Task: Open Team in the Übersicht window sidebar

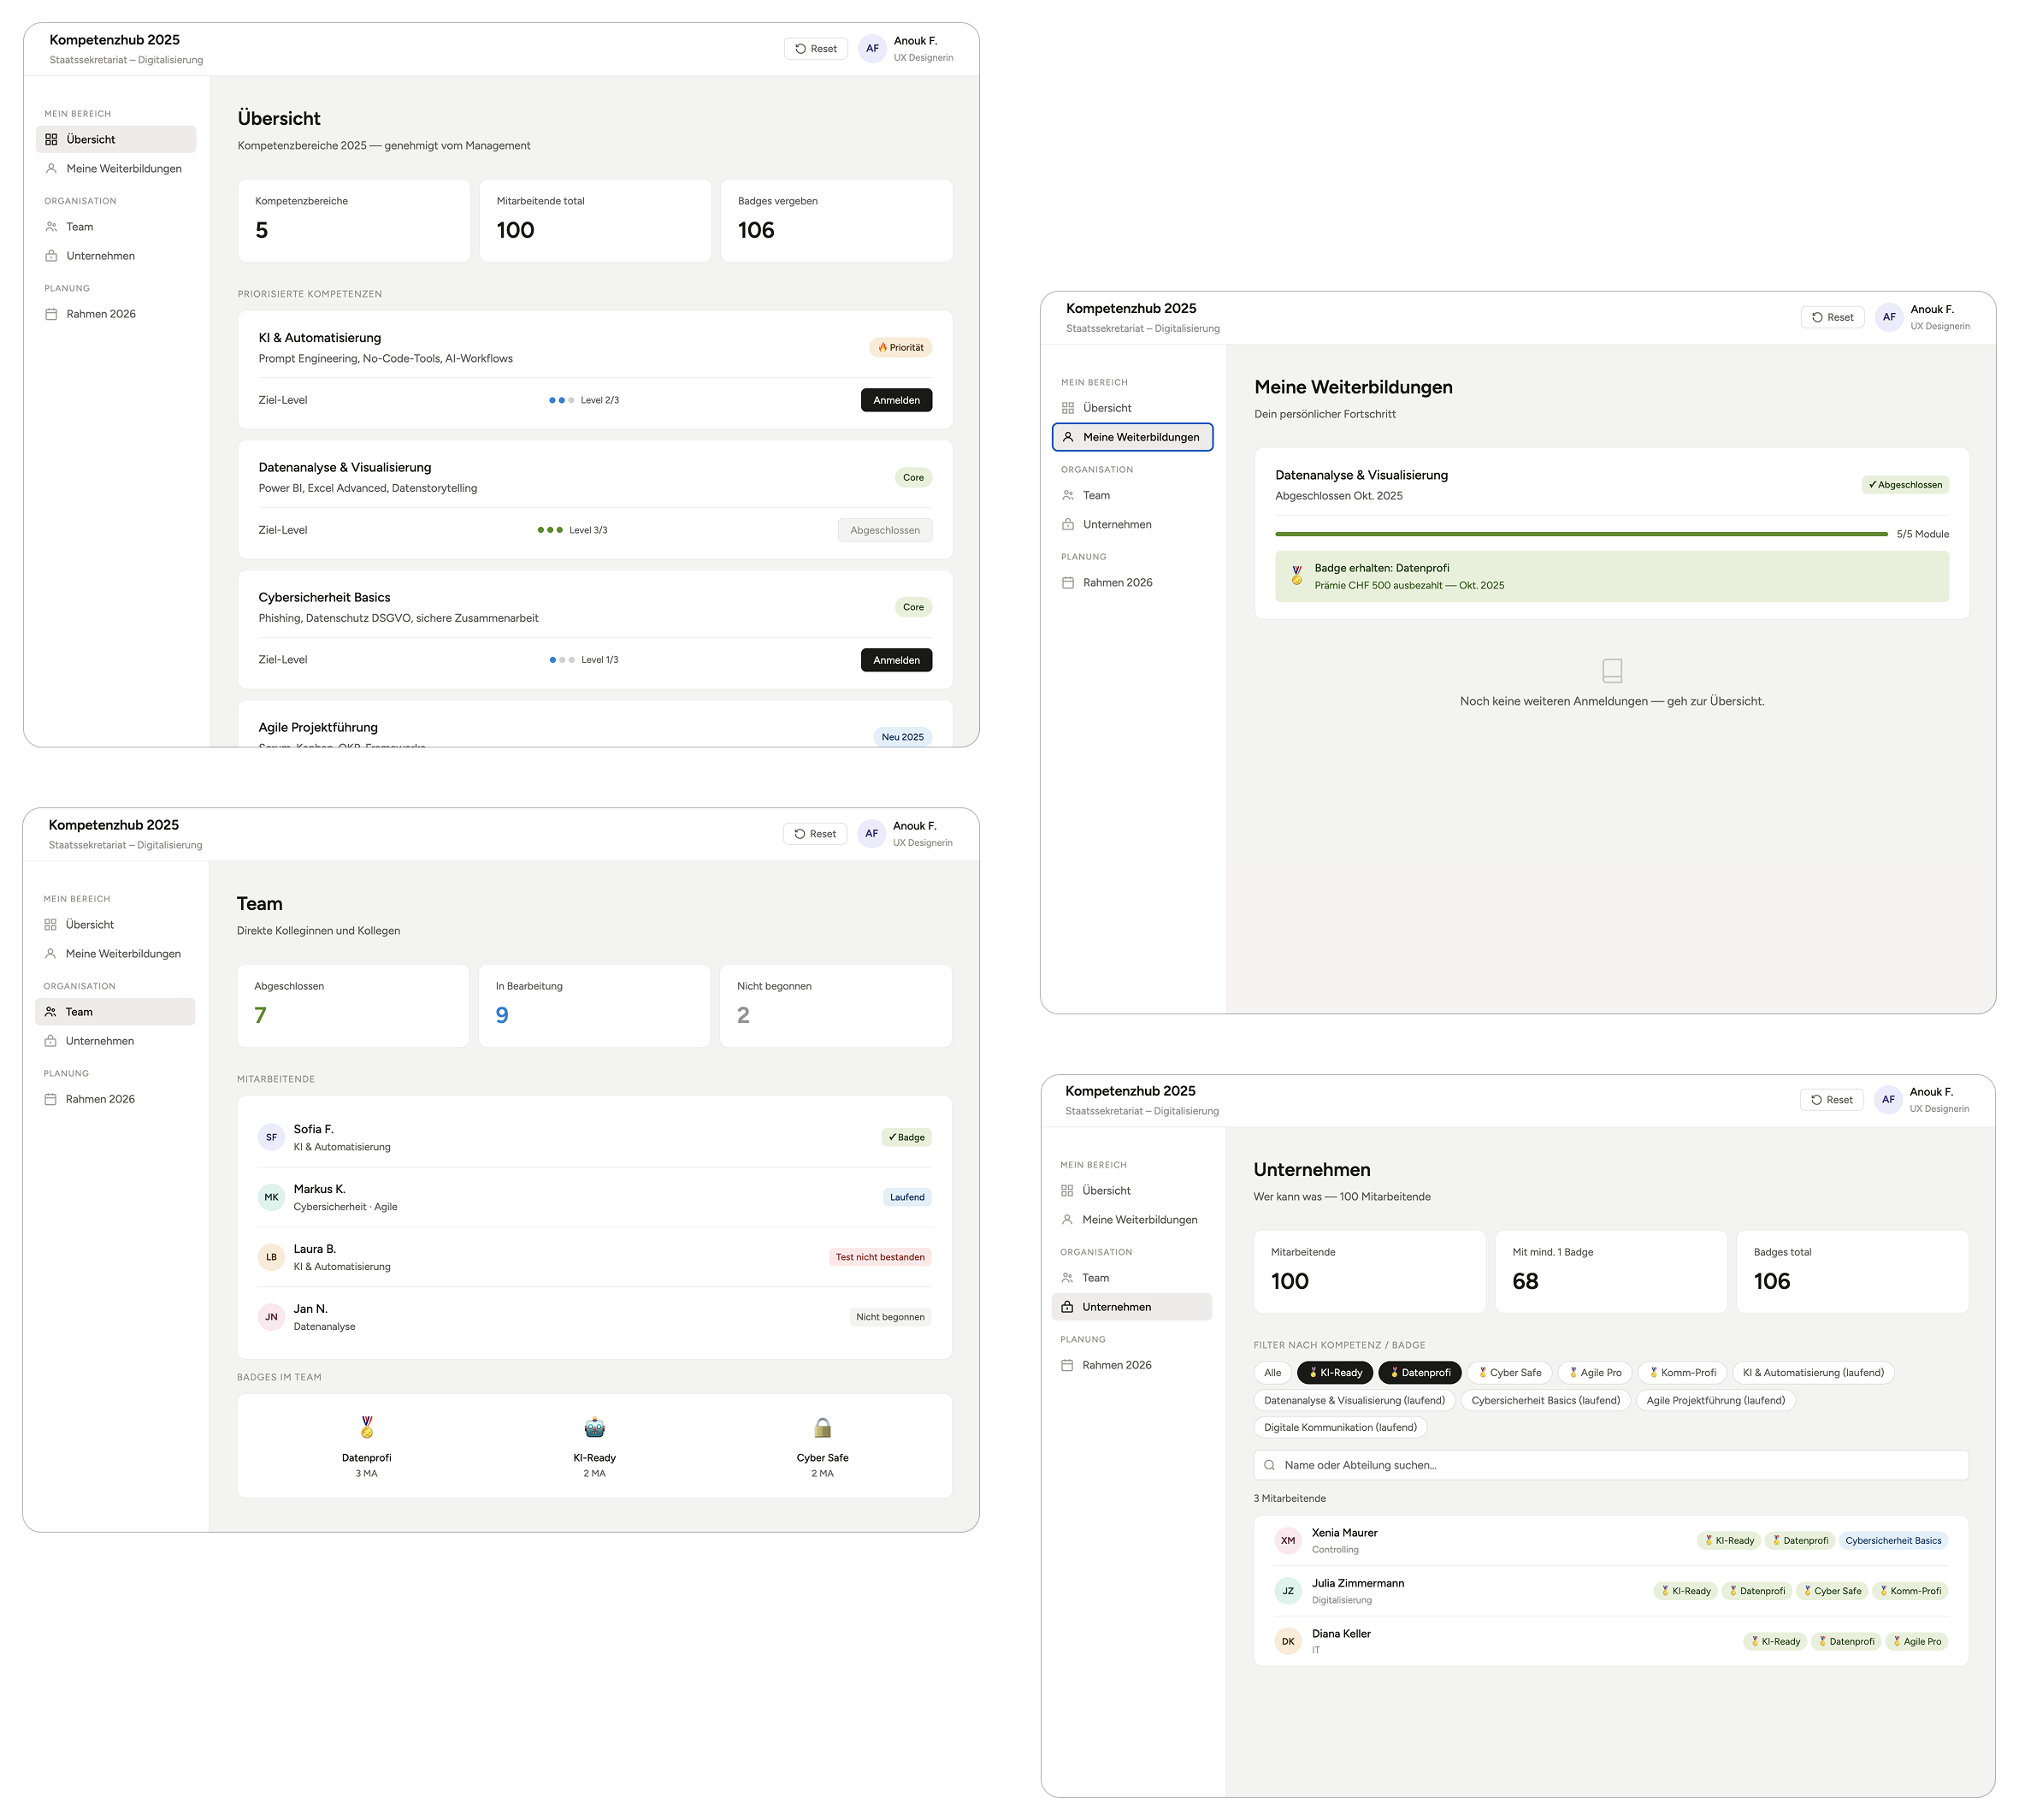Action: [x=116, y=227]
